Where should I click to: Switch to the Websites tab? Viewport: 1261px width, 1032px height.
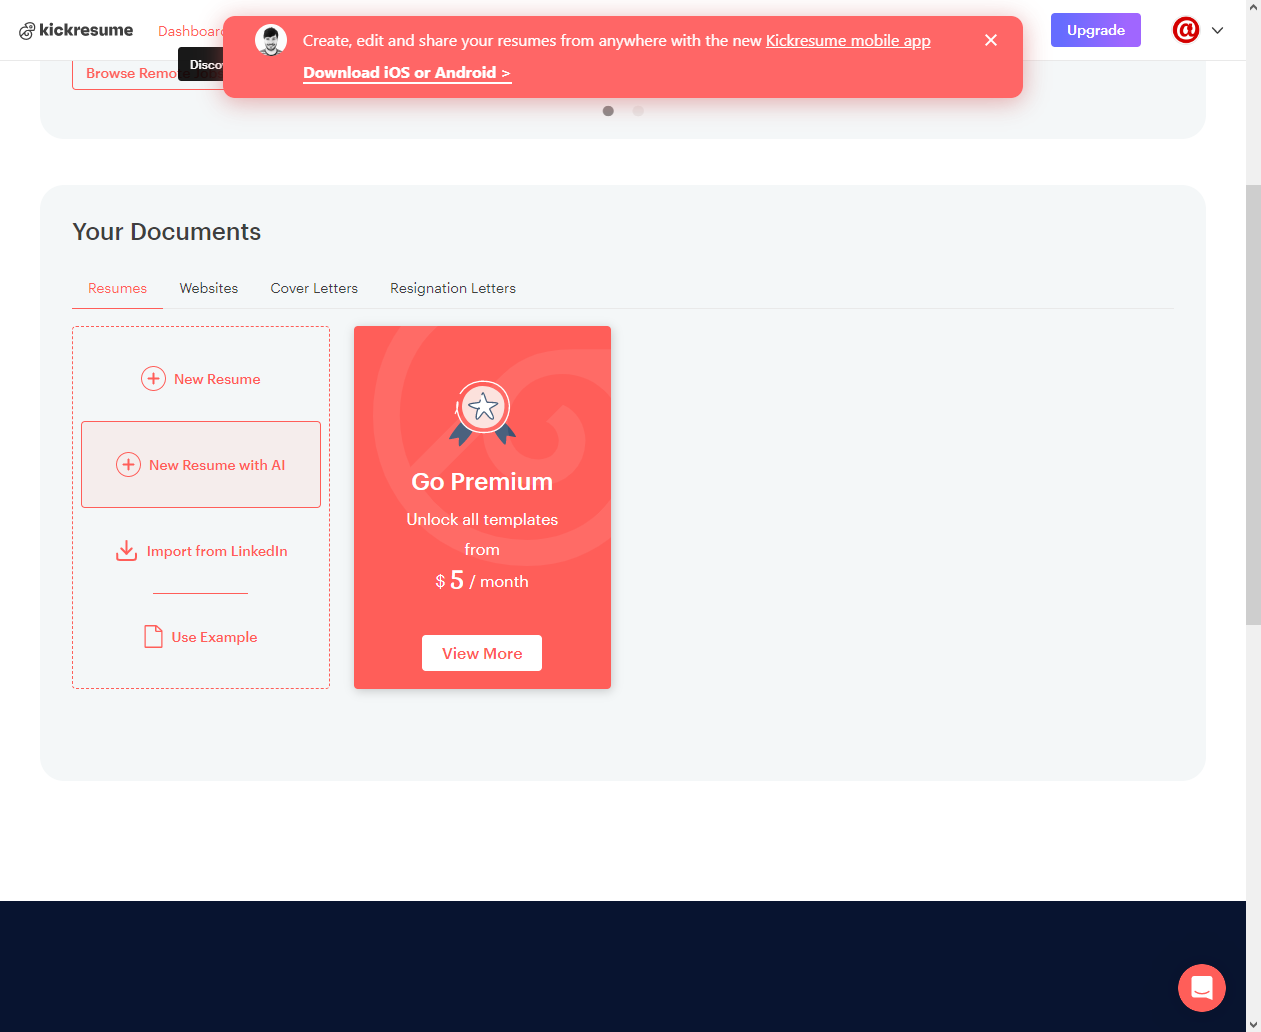(209, 288)
